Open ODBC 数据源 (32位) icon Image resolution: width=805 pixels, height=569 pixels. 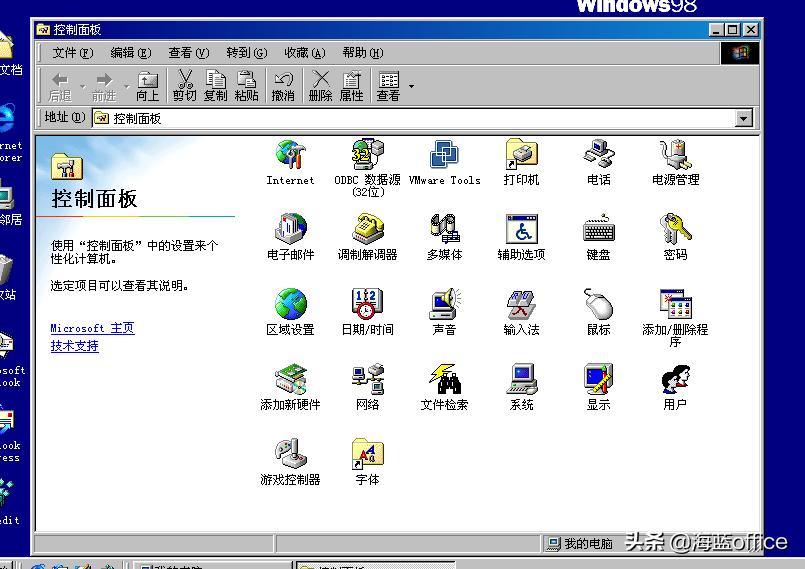368,168
